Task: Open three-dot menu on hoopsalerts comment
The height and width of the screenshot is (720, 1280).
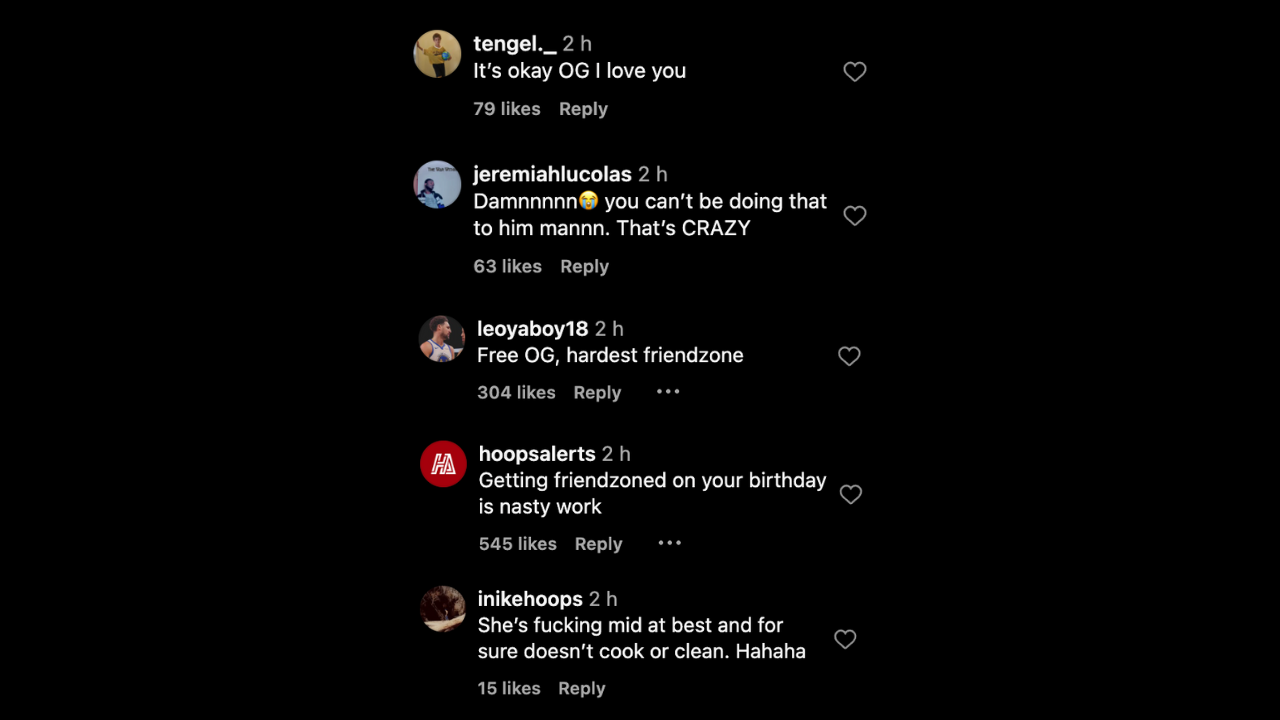Action: (669, 543)
